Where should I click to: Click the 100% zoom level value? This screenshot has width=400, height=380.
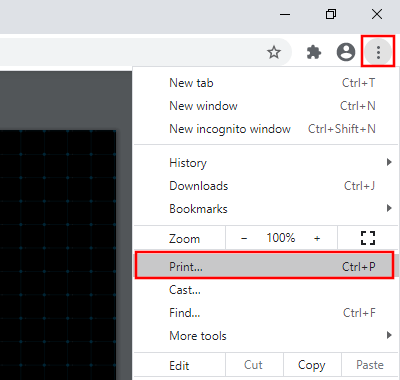click(x=281, y=238)
